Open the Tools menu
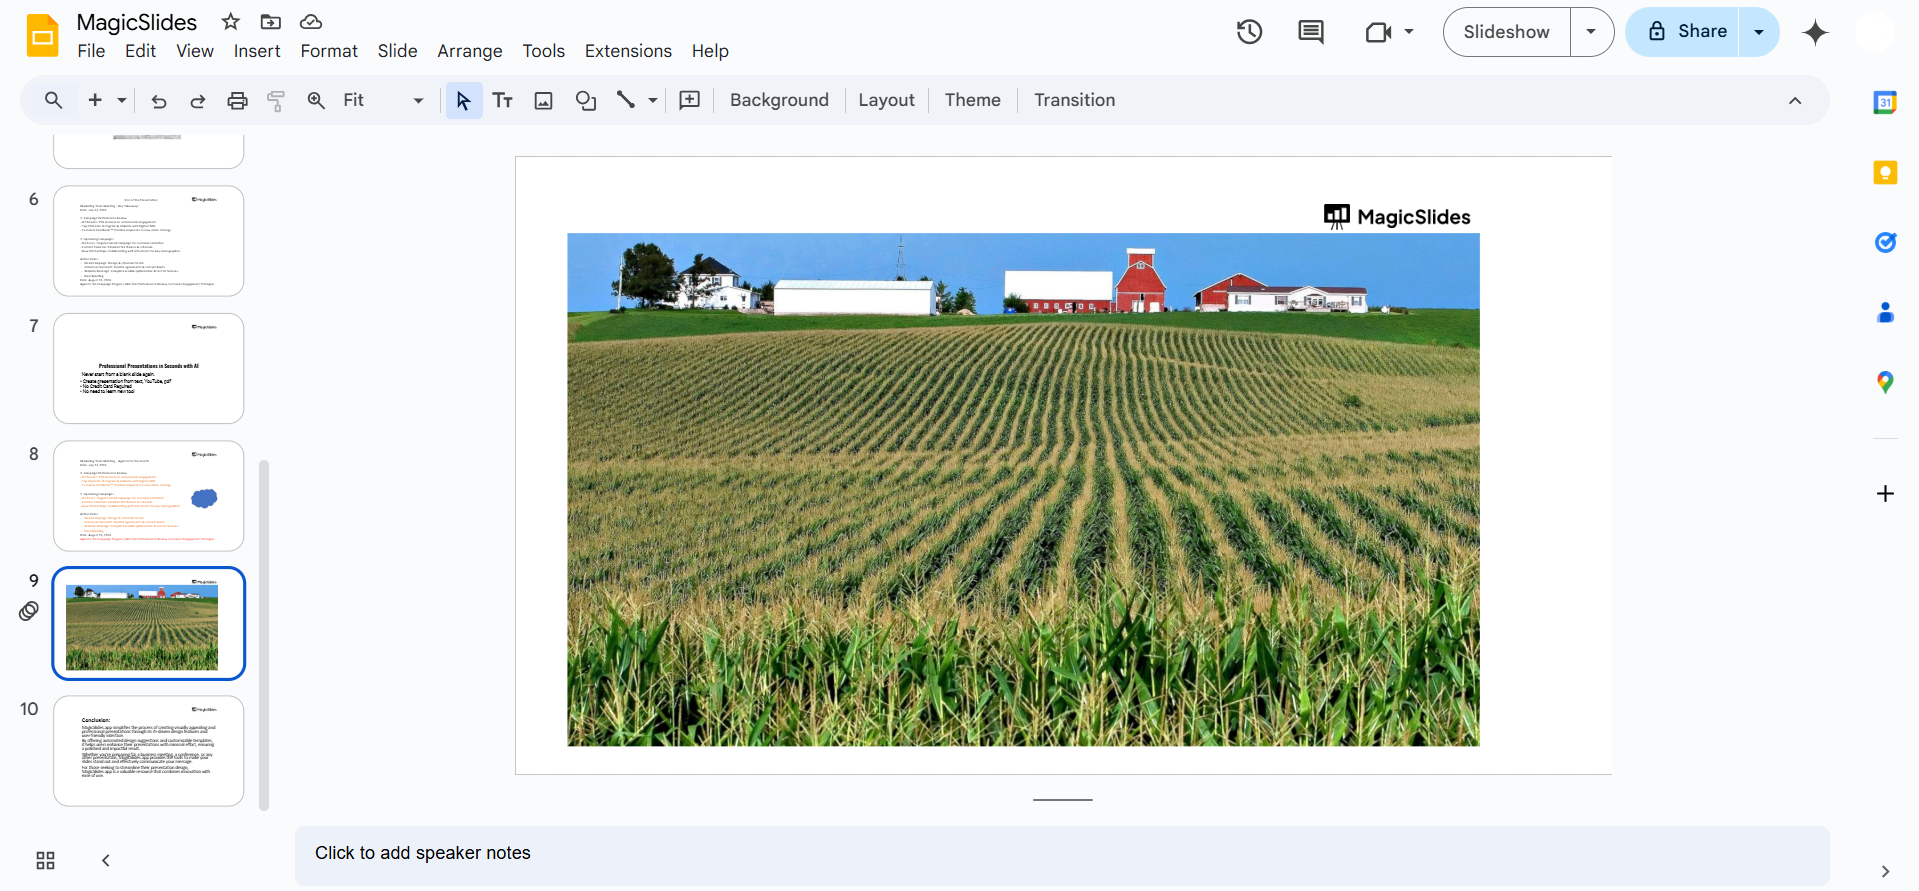Image resolution: width=1919 pixels, height=891 pixels. [543, 51]
